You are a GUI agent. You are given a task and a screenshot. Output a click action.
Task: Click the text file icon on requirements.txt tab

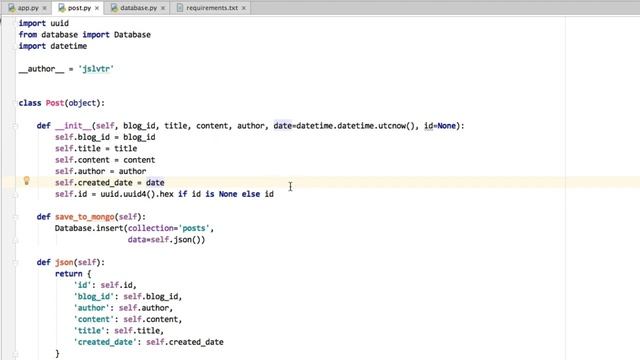click(x=180, y=8)
